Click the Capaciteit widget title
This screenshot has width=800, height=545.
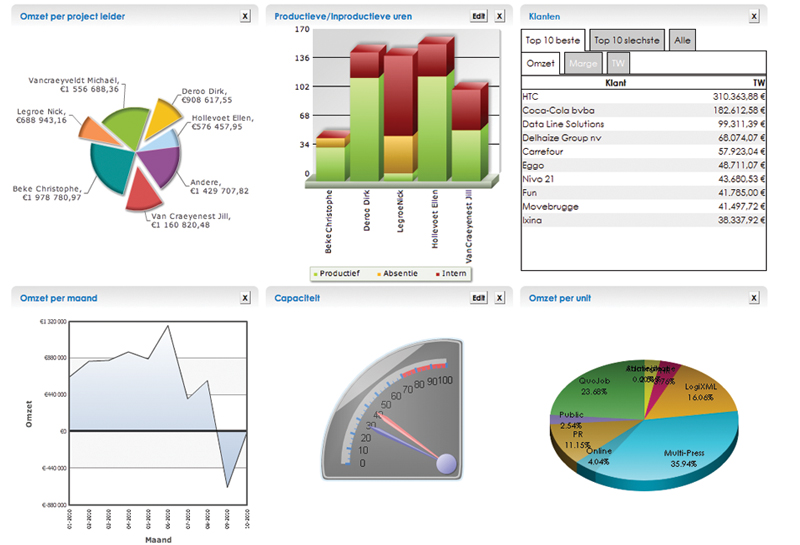pos(297,298)
